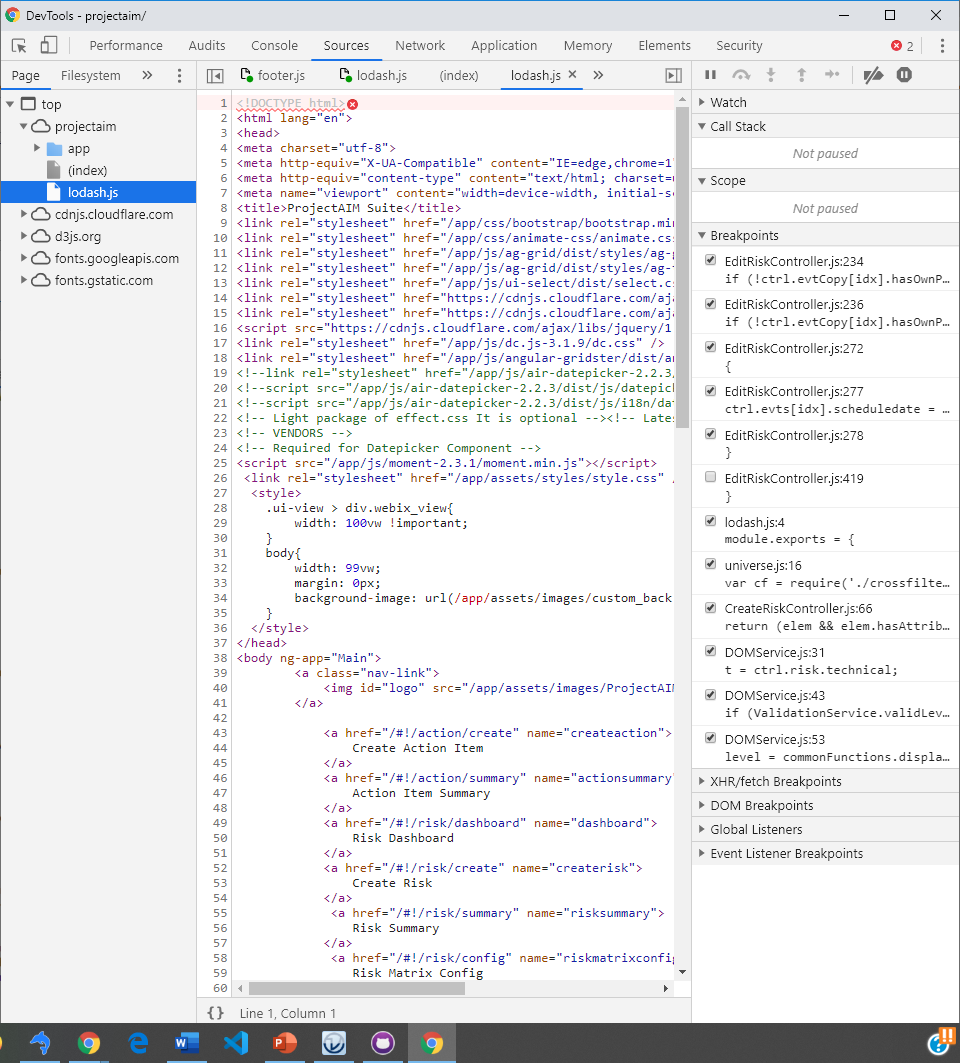Disable breakpoint EditRiskController.js:236
Viewport: 960px width, 1063px height.
(711, 303)
